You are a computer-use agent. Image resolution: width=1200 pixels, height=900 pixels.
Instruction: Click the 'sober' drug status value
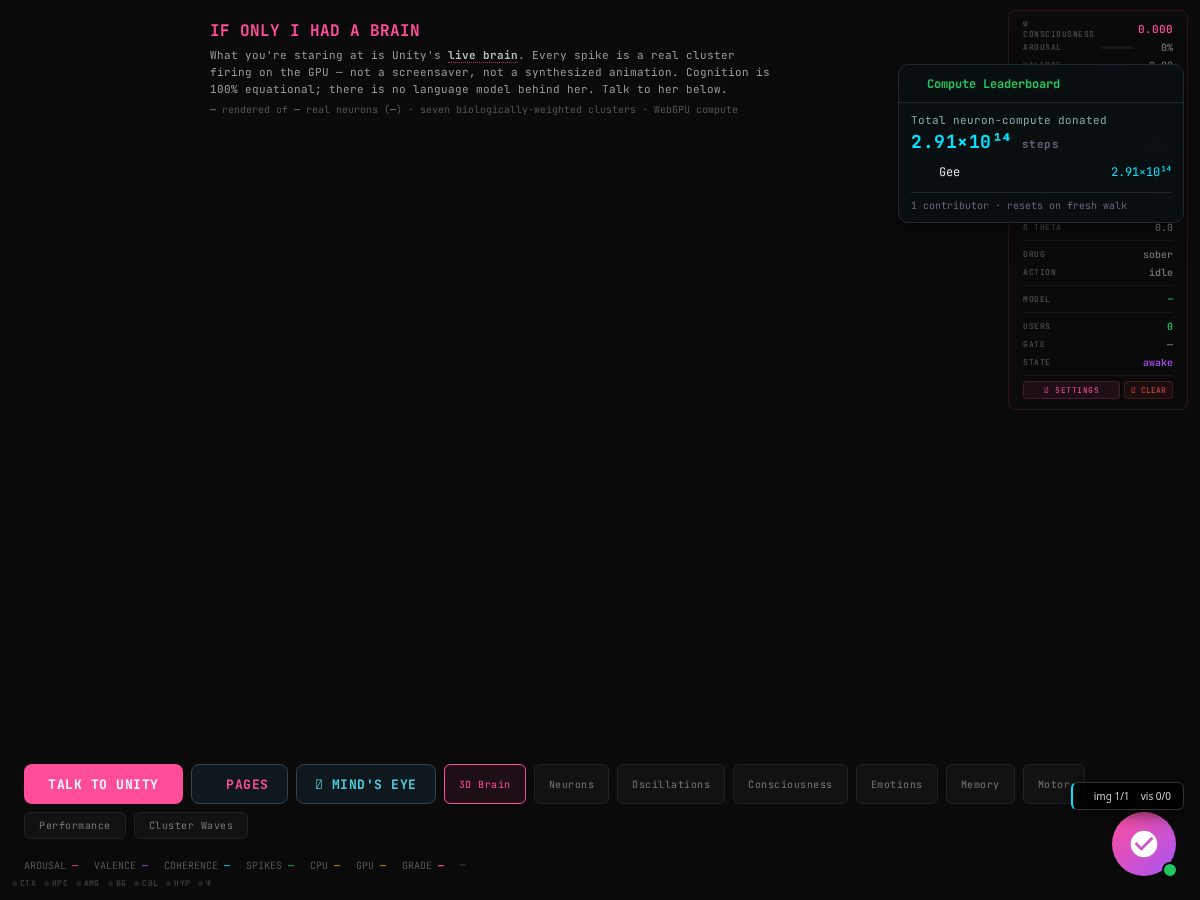point(1158,254)
